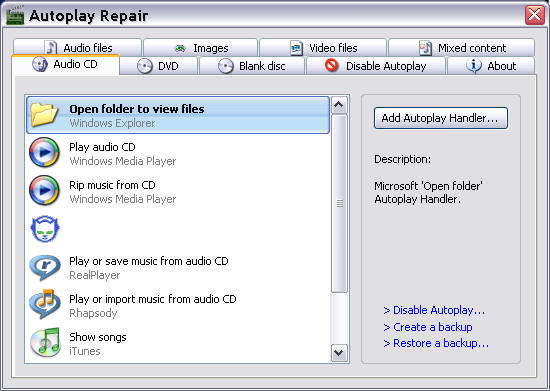Switch to the Audio files tab
This screenshot has width=550, height=391.
click(x=77, y=47)
